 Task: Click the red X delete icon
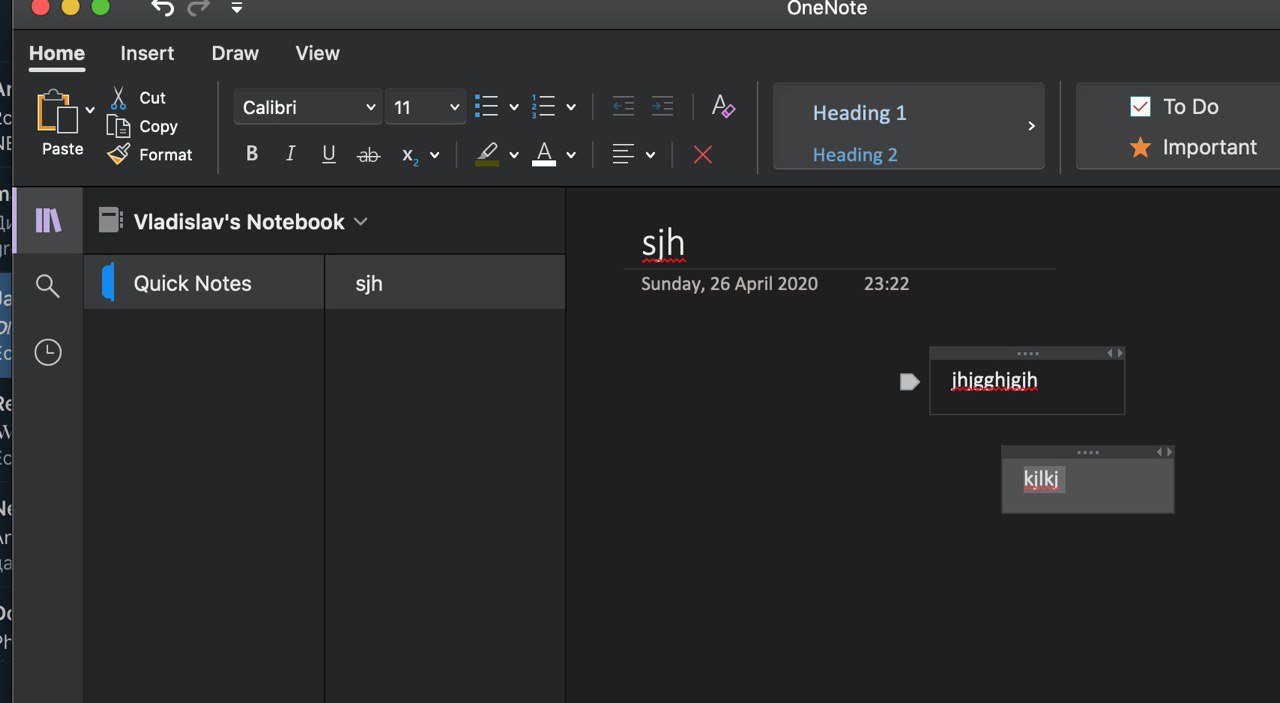click(703, 155)
